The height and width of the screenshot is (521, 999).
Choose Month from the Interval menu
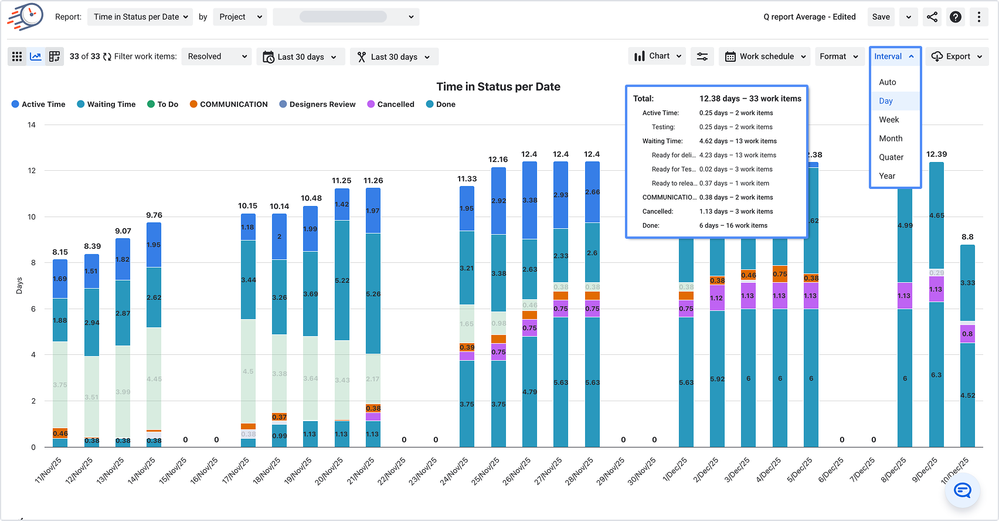[890, 138]
